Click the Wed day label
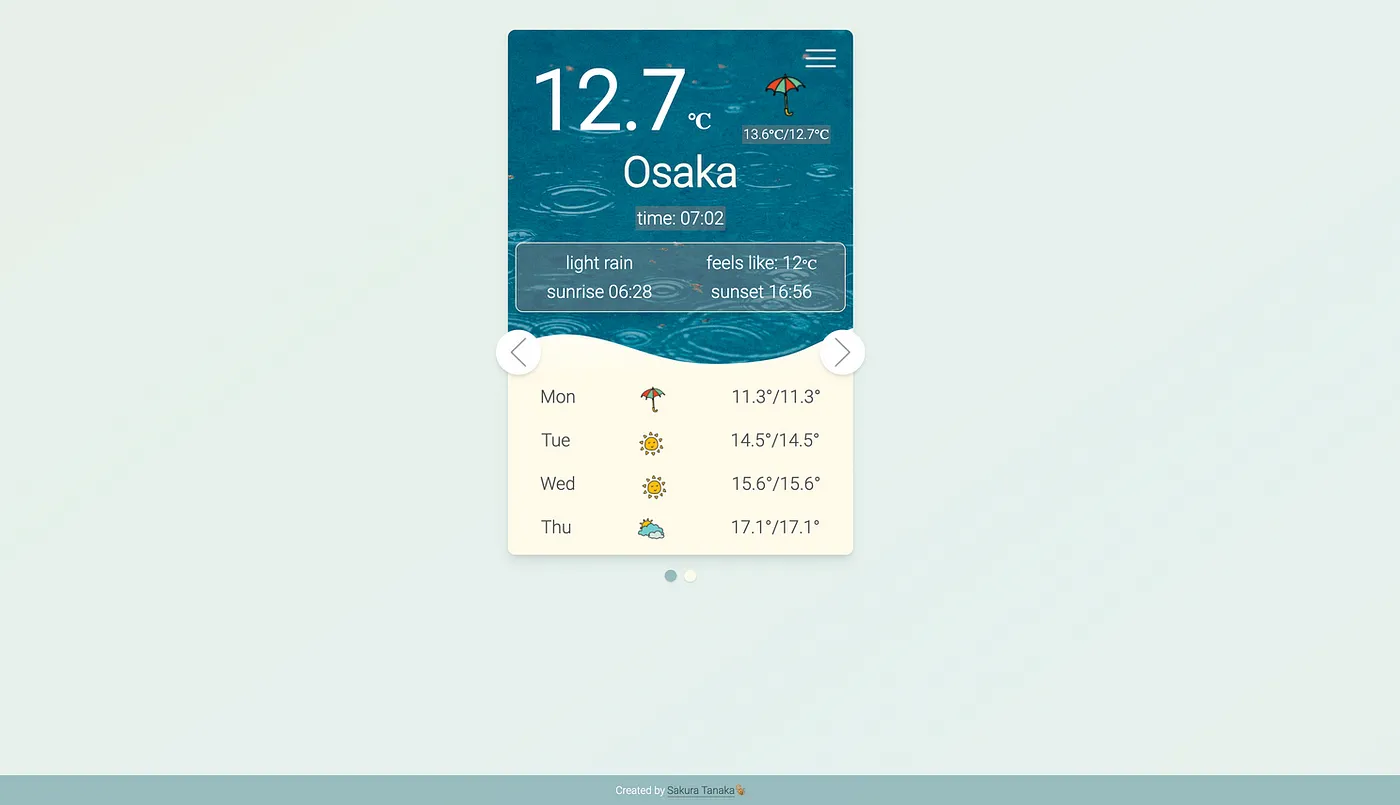The image size is (1400, 805). (x=558, y=484)
